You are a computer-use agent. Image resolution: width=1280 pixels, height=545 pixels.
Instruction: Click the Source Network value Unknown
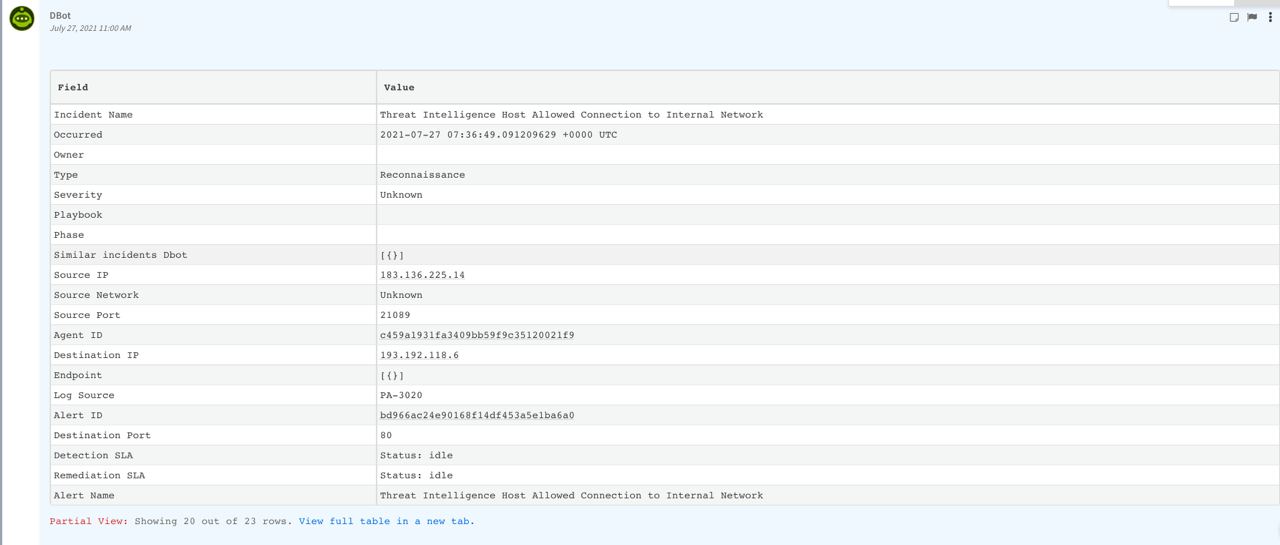401,295
